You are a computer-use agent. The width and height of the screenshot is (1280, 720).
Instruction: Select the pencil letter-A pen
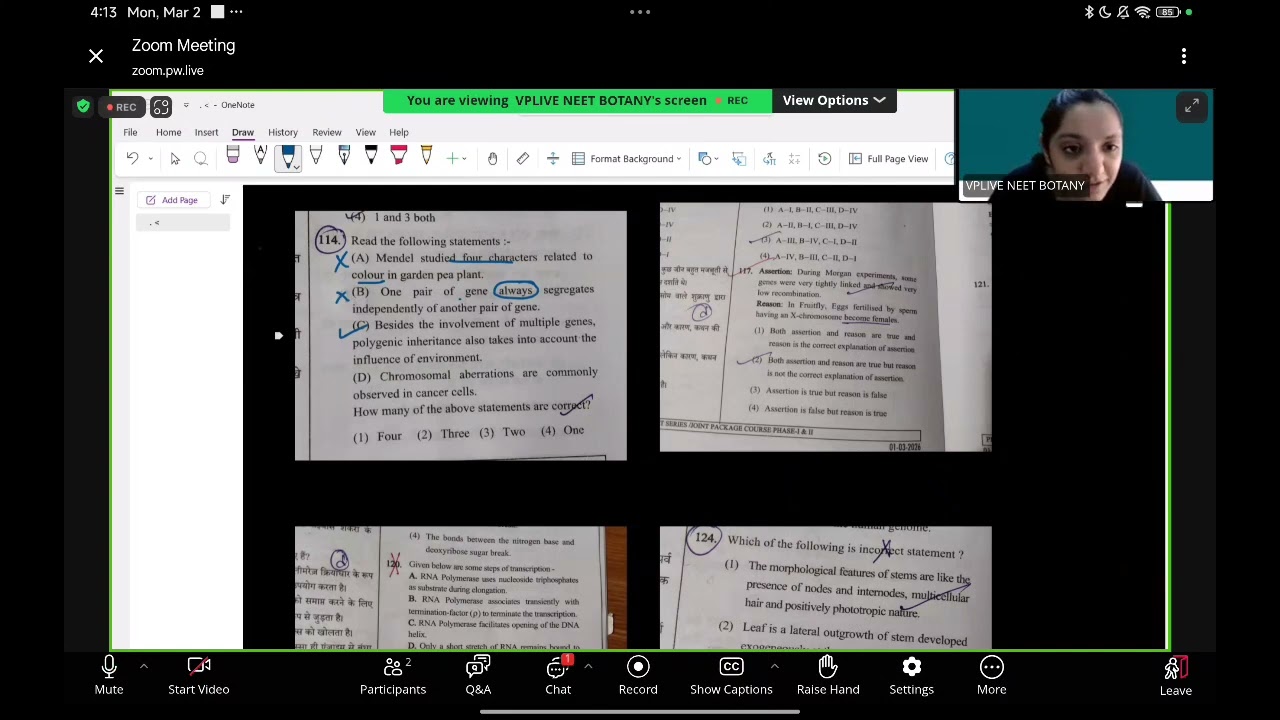tap(260, 156)
